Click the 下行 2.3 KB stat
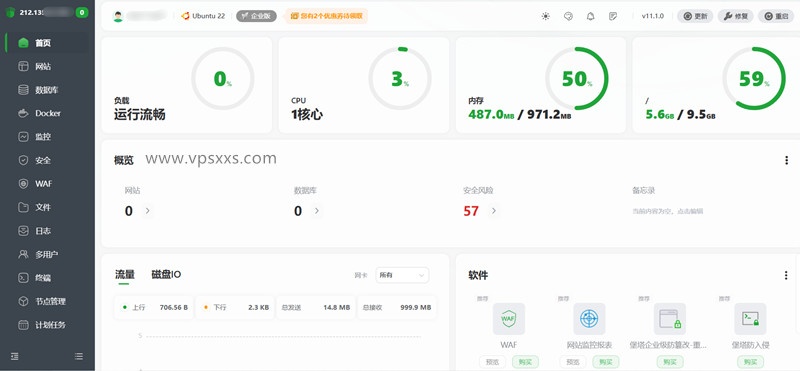The width and height of the screenshot is (800, 371). point(235,307)
